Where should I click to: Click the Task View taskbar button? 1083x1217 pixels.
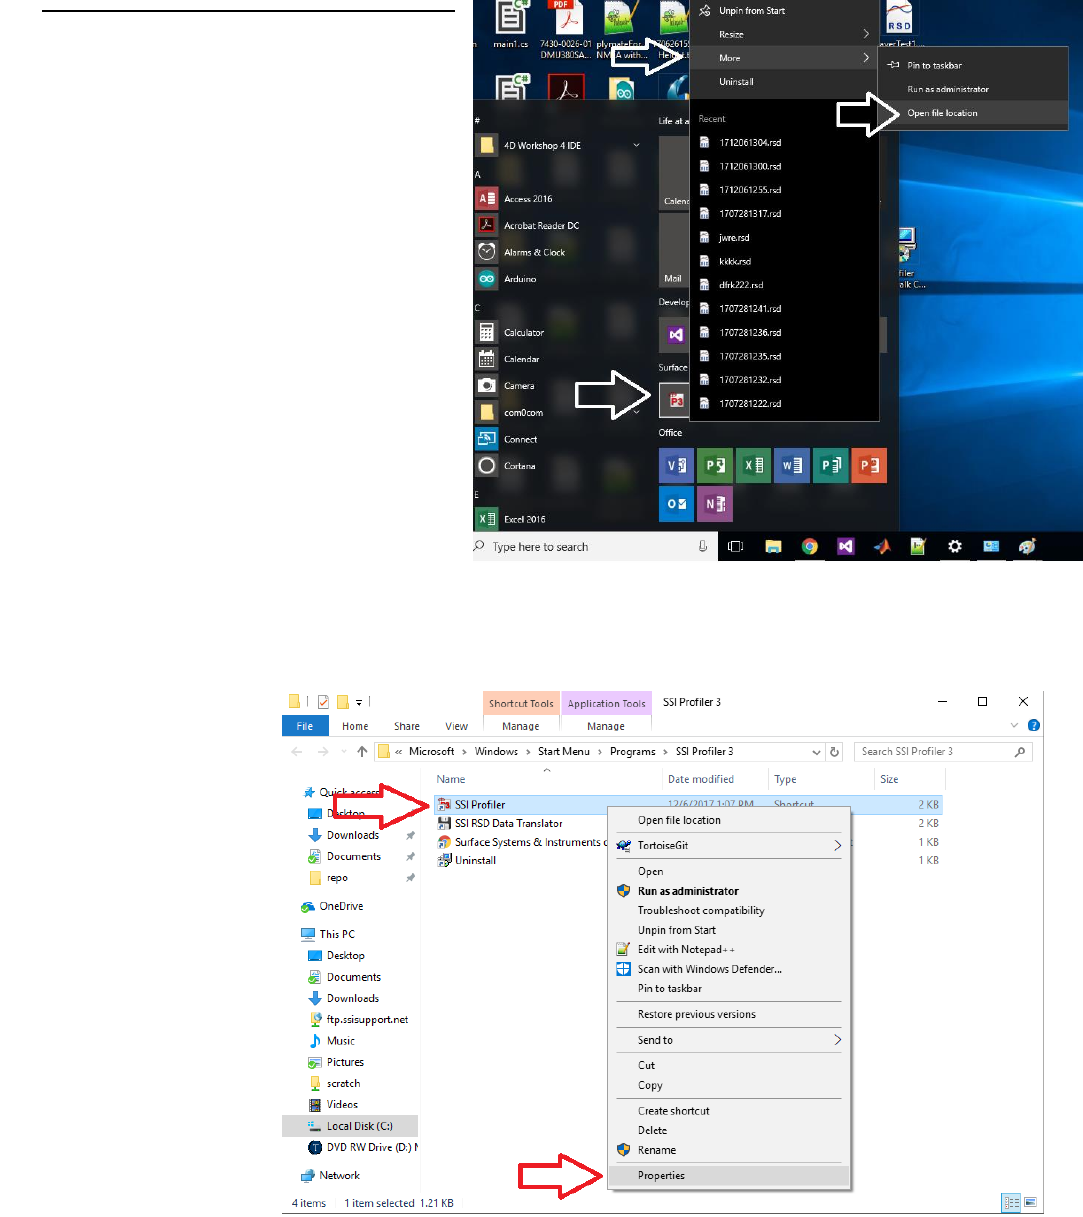click(736, 546)
